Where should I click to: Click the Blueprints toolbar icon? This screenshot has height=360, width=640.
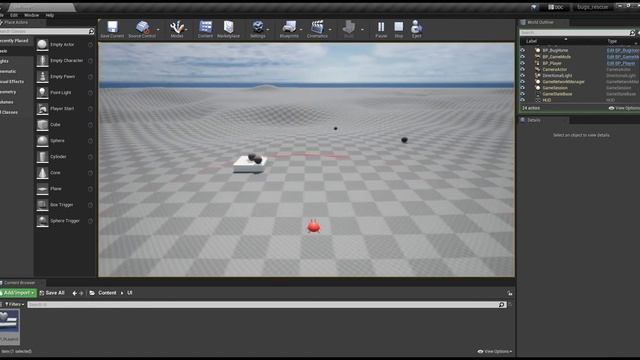coord(289,27)
